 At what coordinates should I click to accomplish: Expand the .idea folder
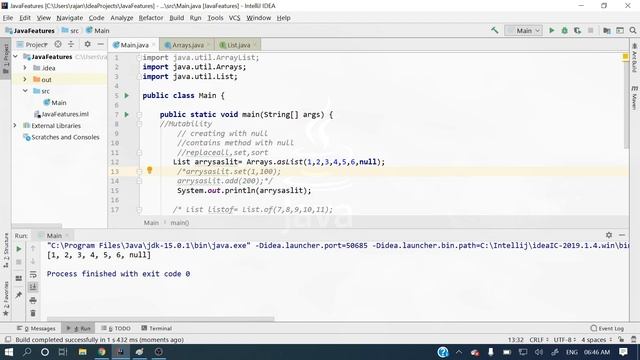tap(25, 68)
